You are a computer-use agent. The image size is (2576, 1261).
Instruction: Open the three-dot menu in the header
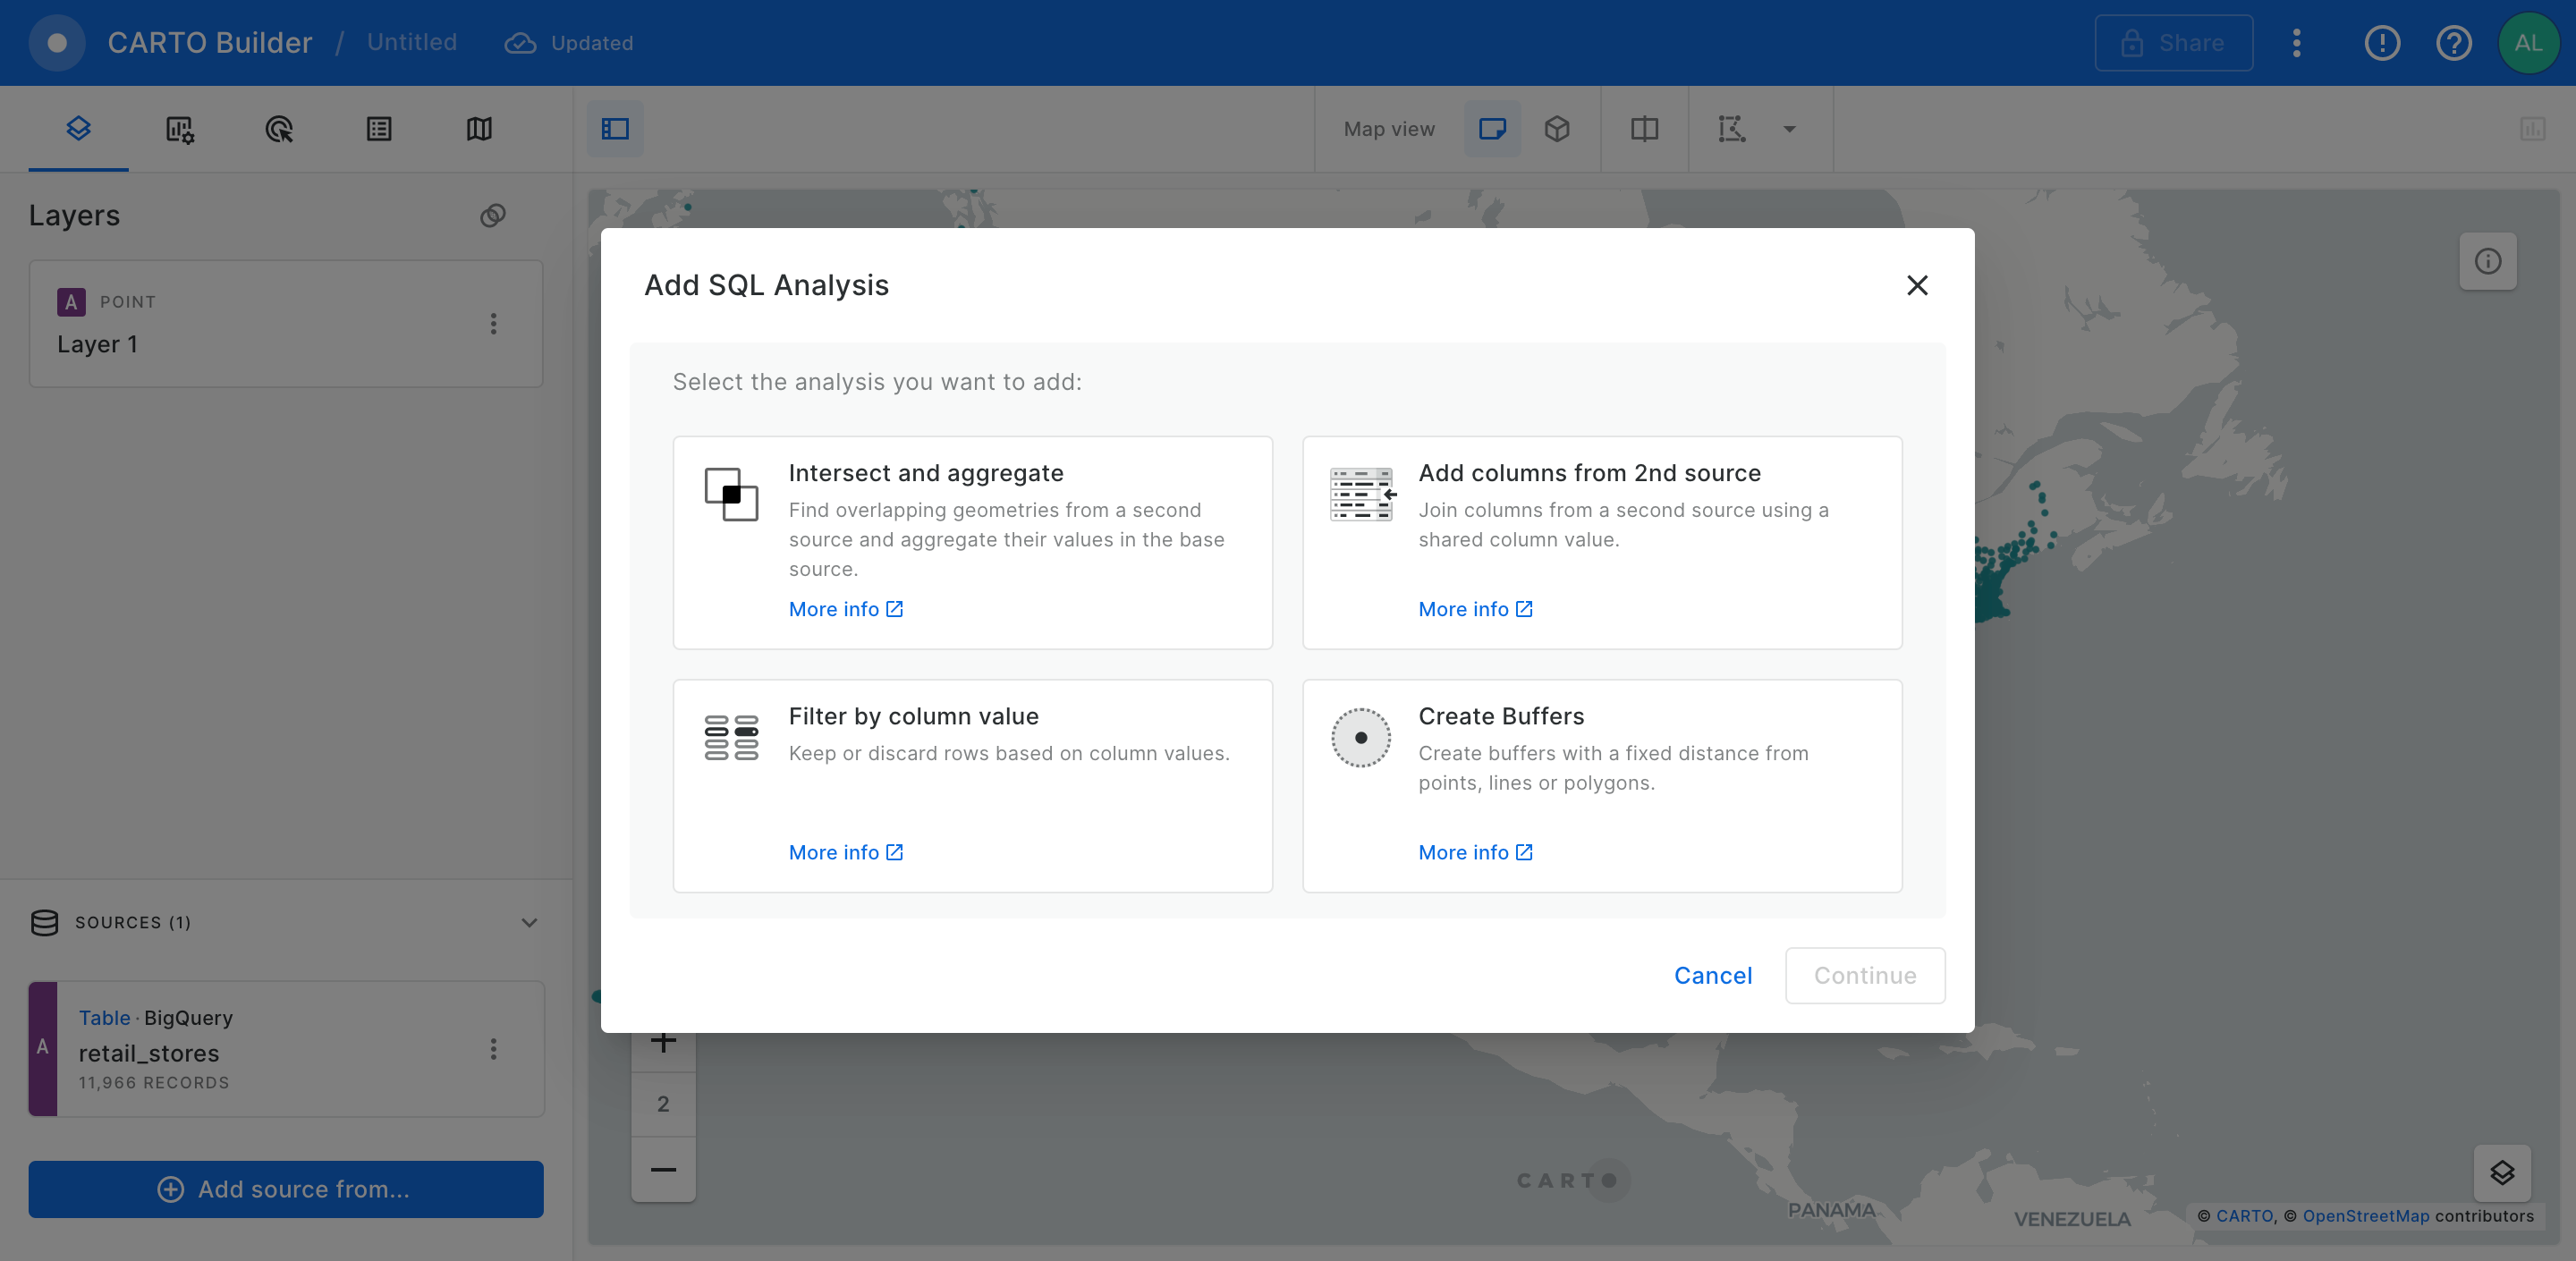click(2297, 43)
